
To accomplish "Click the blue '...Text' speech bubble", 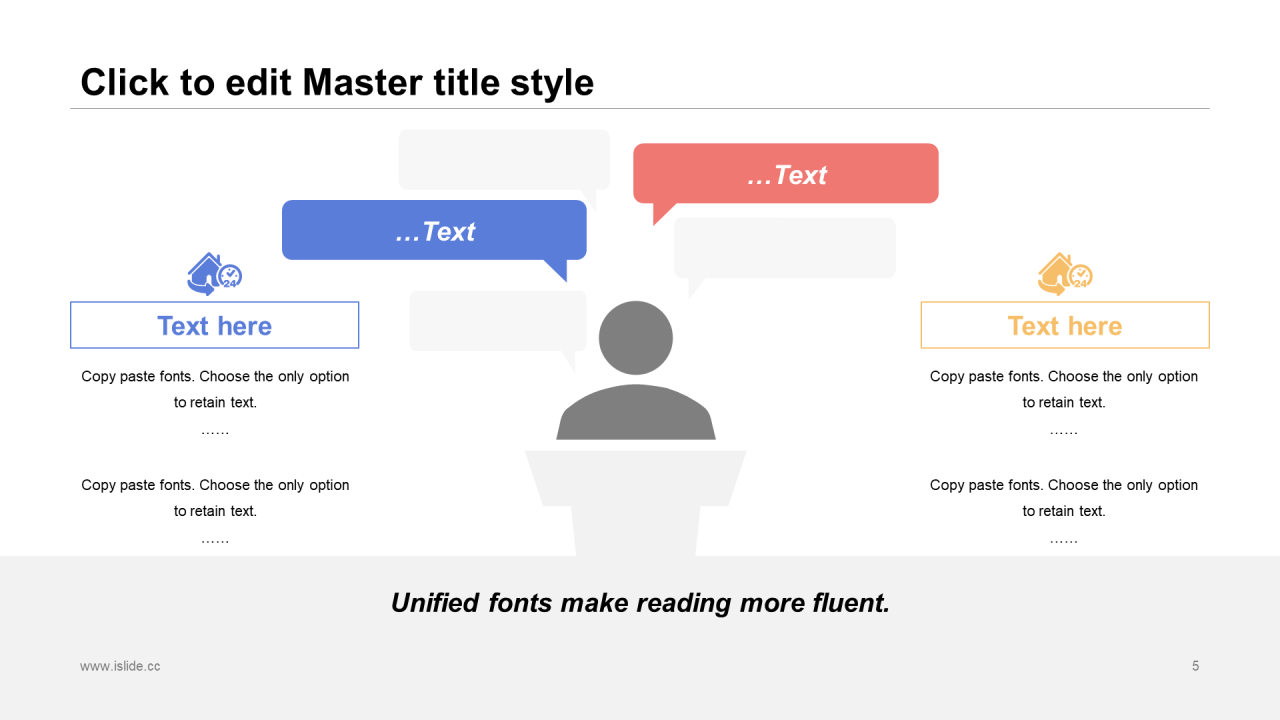I will [434, 231].
